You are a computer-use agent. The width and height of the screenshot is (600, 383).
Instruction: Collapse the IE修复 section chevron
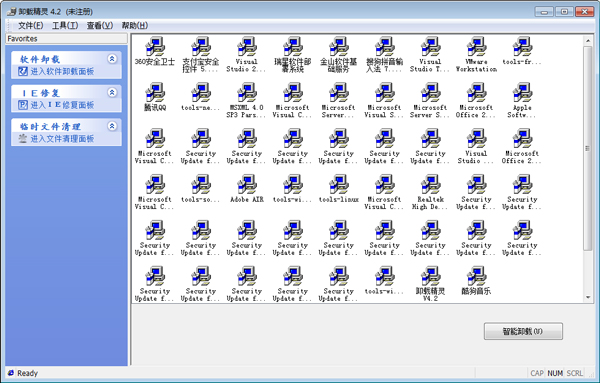tap(112, 92)
